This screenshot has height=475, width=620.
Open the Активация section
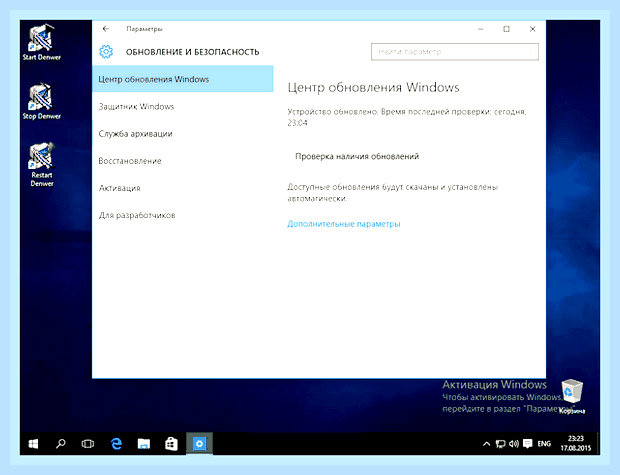pos(183,188)
